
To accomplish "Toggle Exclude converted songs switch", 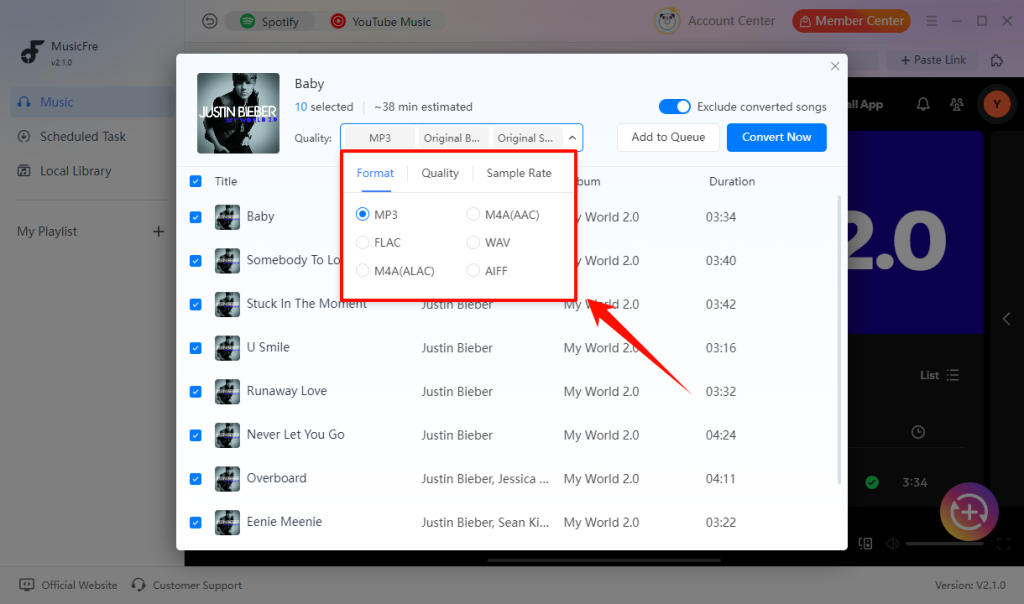I will coord(674,106).
